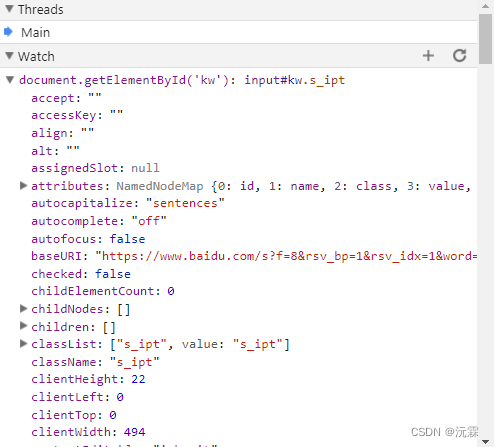Select className "s_ipt" row
This screenshot has width=494, height=447.
tap(95, 362)
